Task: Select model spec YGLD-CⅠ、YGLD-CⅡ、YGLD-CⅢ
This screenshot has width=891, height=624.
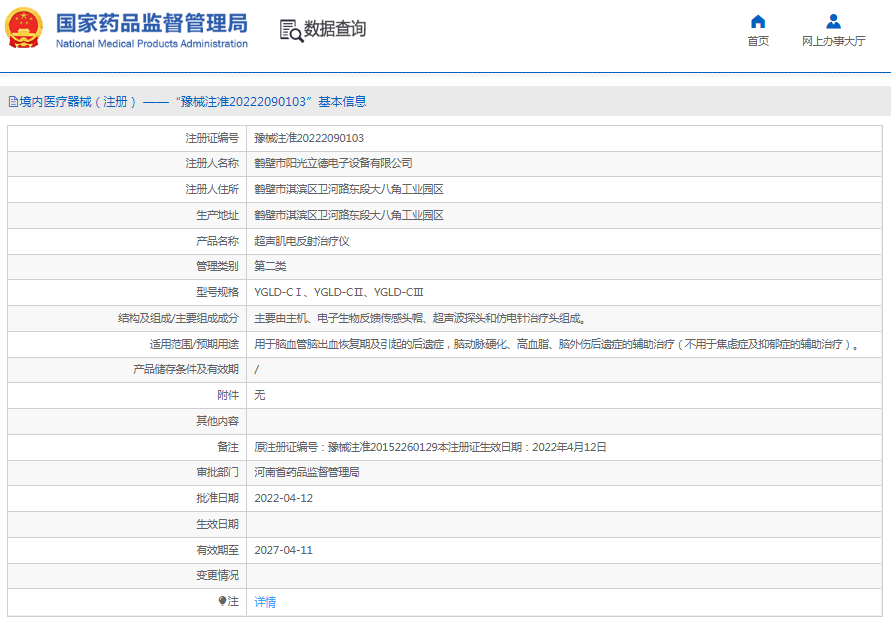Action: [339, 292]
